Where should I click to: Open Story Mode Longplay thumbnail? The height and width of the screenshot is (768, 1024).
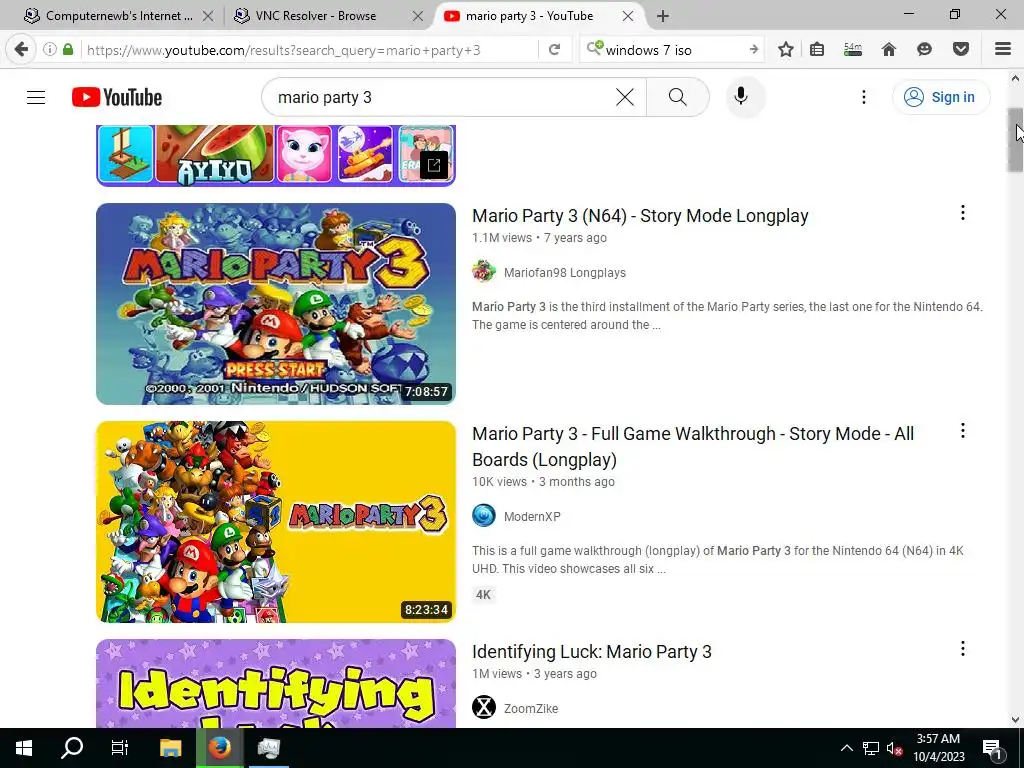276,304
